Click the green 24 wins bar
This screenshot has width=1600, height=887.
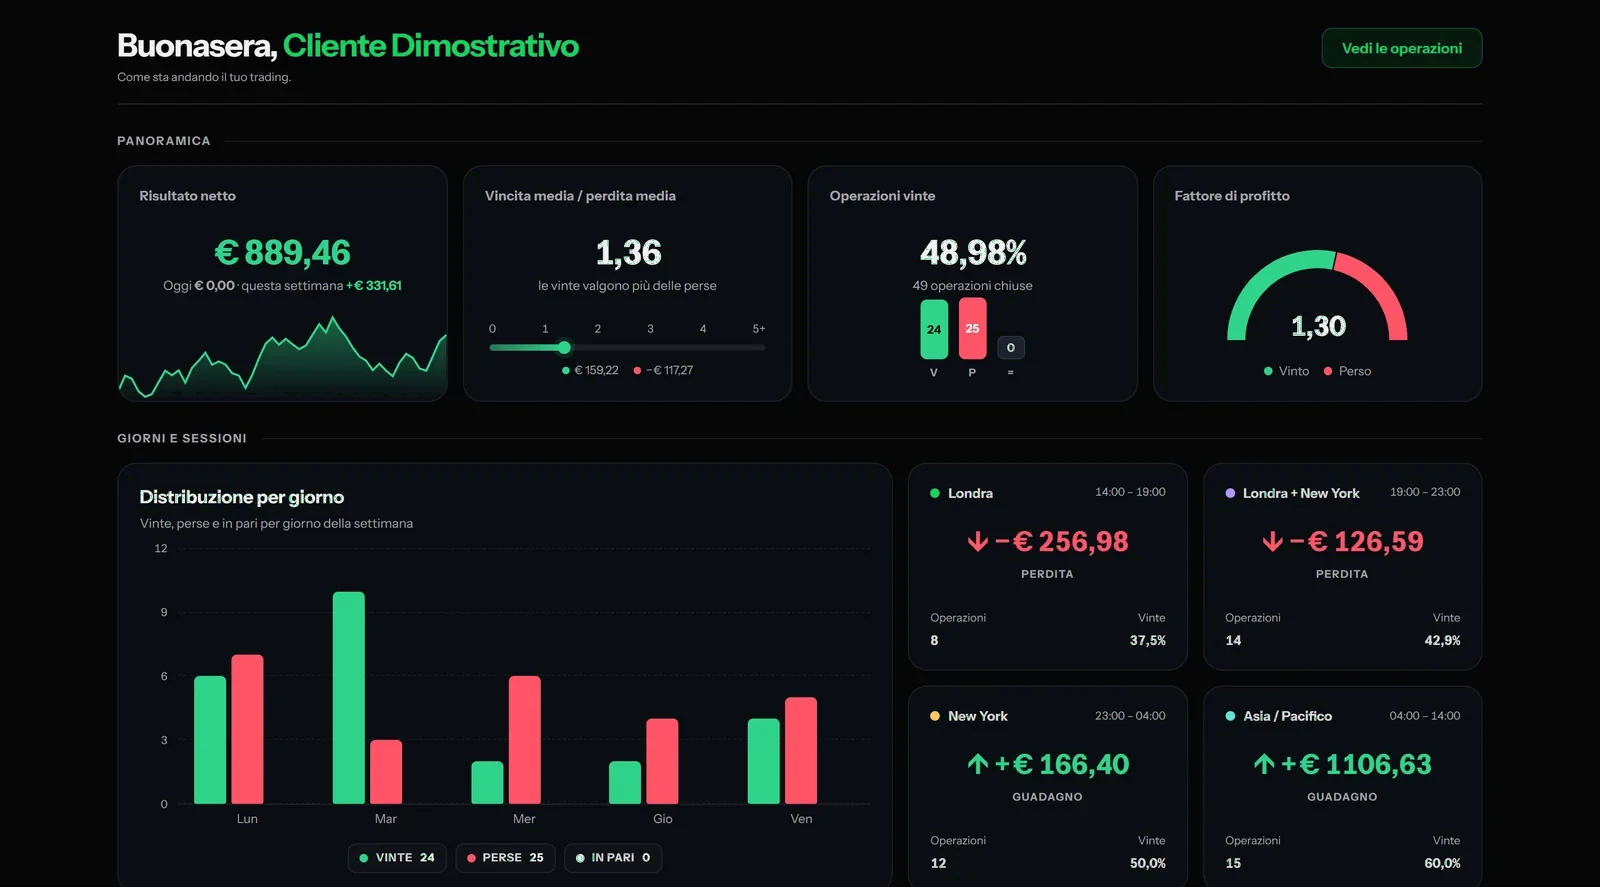point(934,329)
